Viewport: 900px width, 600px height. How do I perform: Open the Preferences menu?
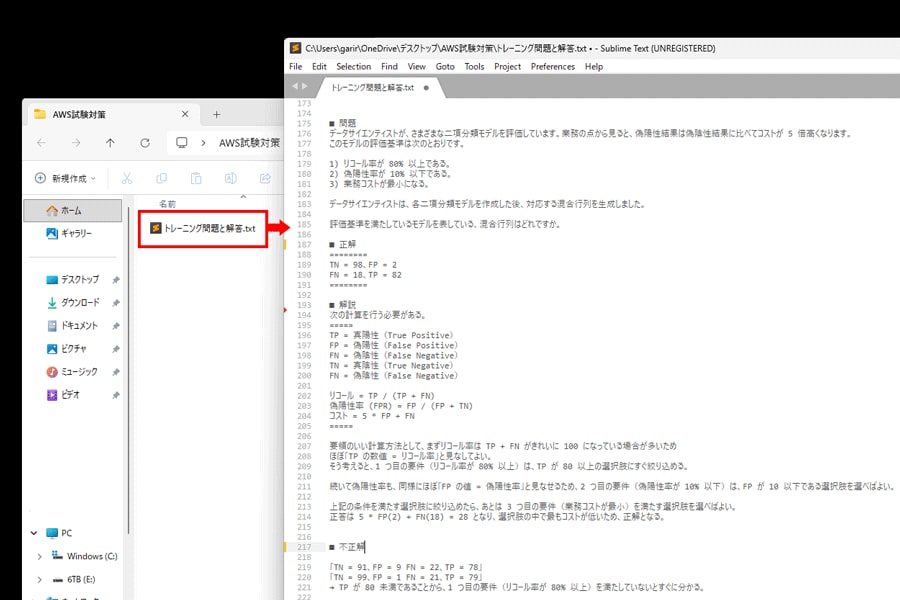click(x=553, y=67)
